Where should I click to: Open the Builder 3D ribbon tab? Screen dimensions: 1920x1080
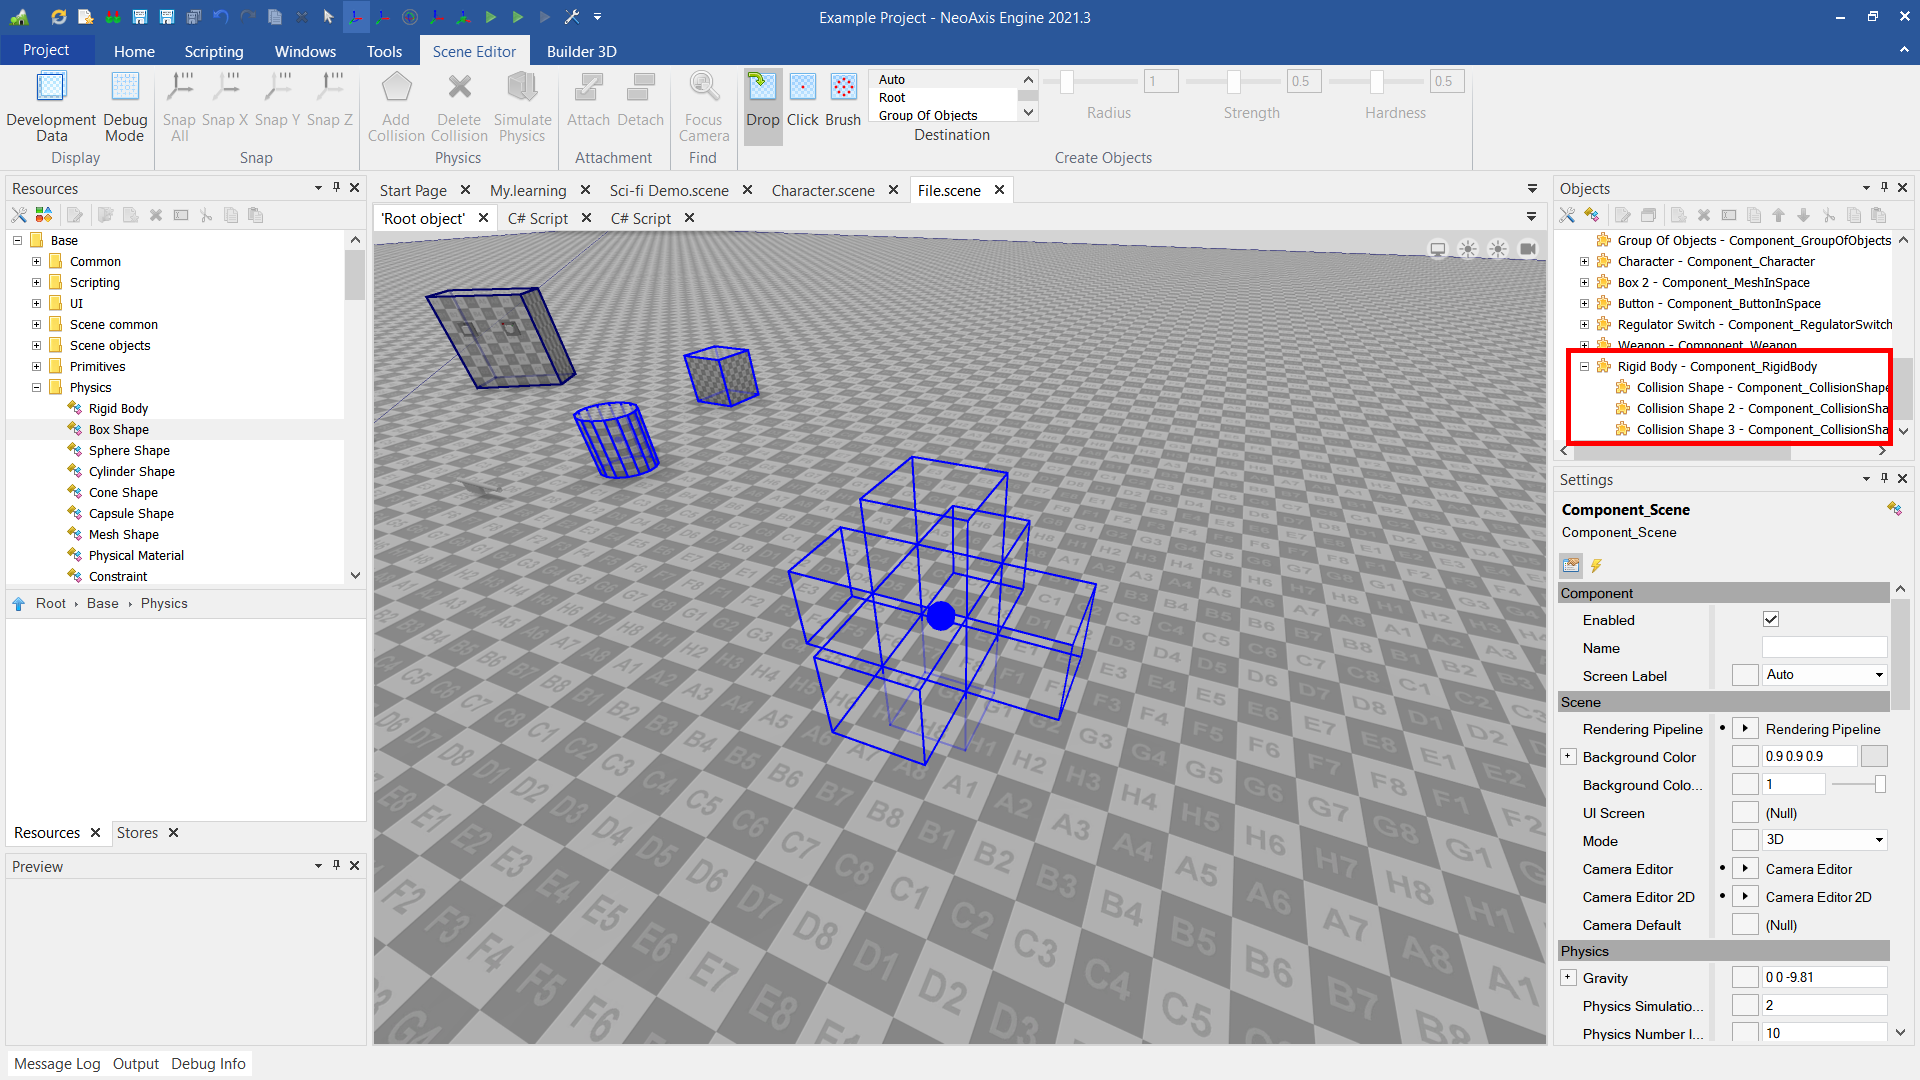pos(581,51)
